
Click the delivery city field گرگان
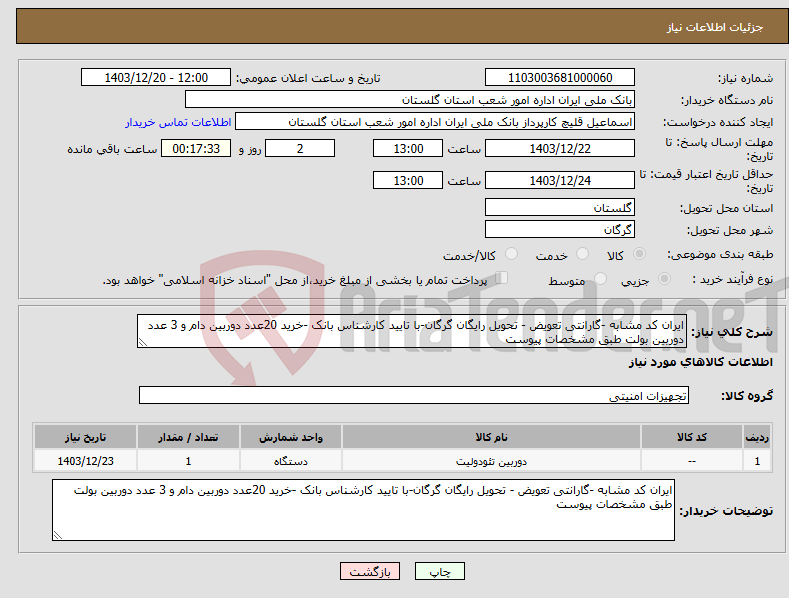[560, 230]
